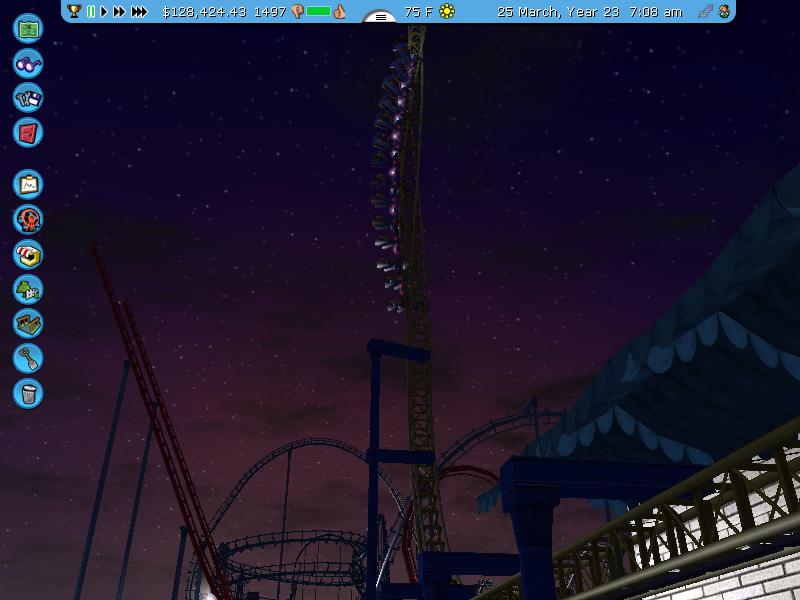Set the game to double fast-forward speed

[119, 11]
